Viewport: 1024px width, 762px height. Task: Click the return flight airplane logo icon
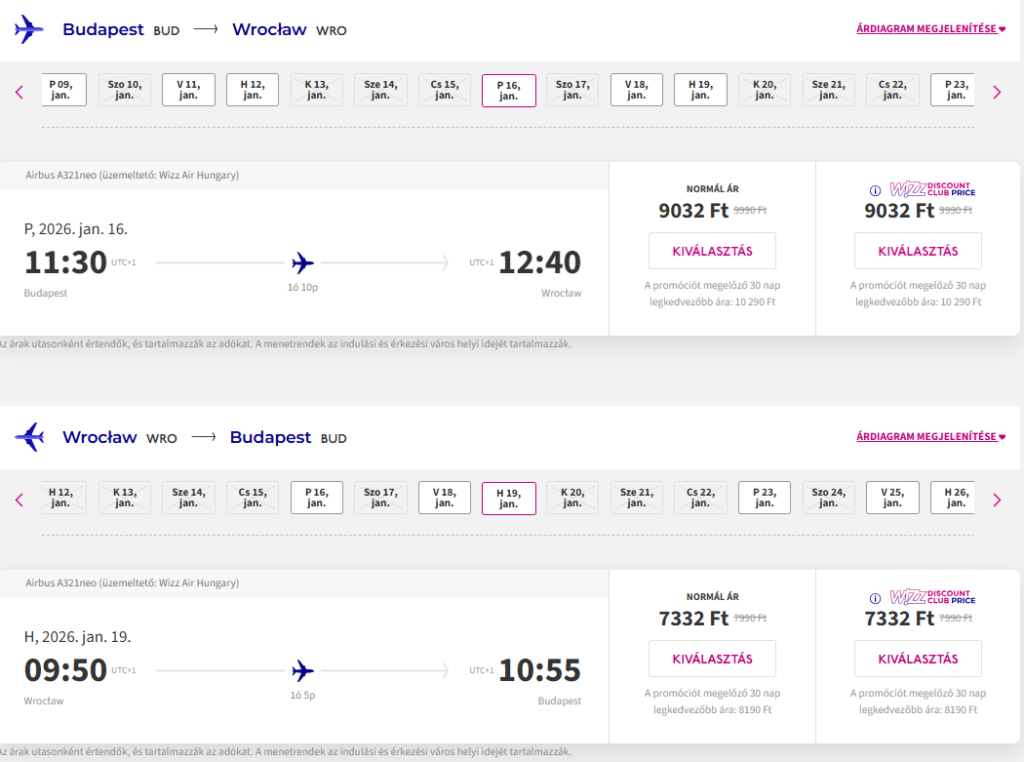(29, 437)
